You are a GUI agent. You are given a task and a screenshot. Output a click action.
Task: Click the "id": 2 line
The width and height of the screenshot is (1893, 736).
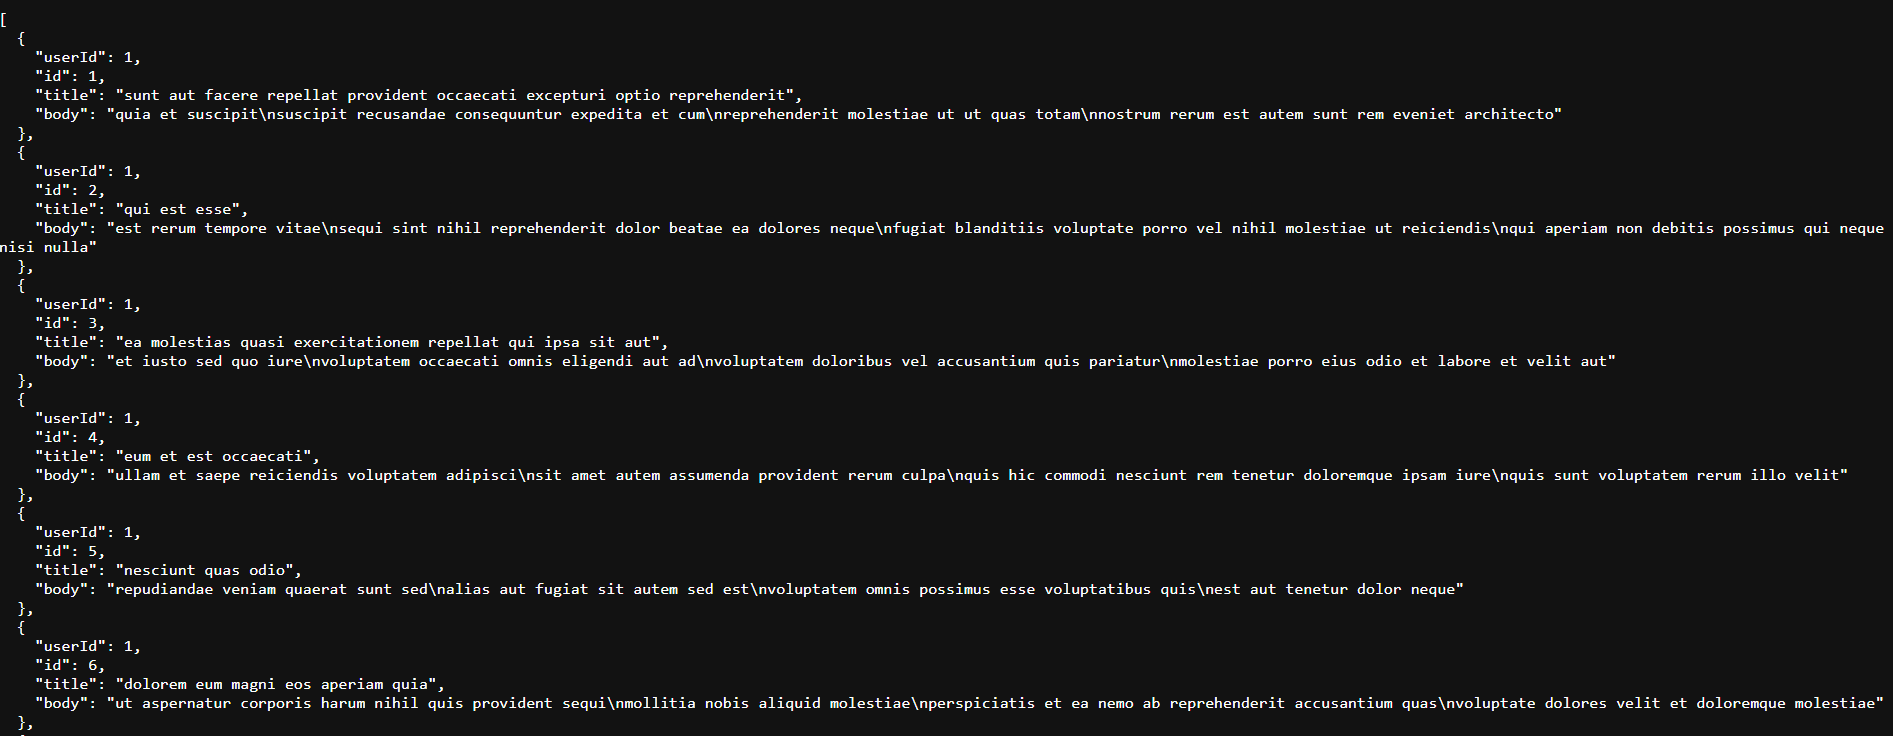pos(70,191)
